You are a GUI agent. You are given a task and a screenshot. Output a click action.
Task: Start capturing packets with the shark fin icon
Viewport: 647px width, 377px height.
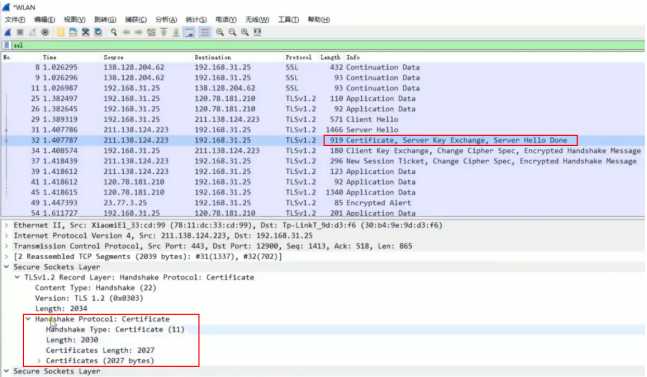coord(7,32)
